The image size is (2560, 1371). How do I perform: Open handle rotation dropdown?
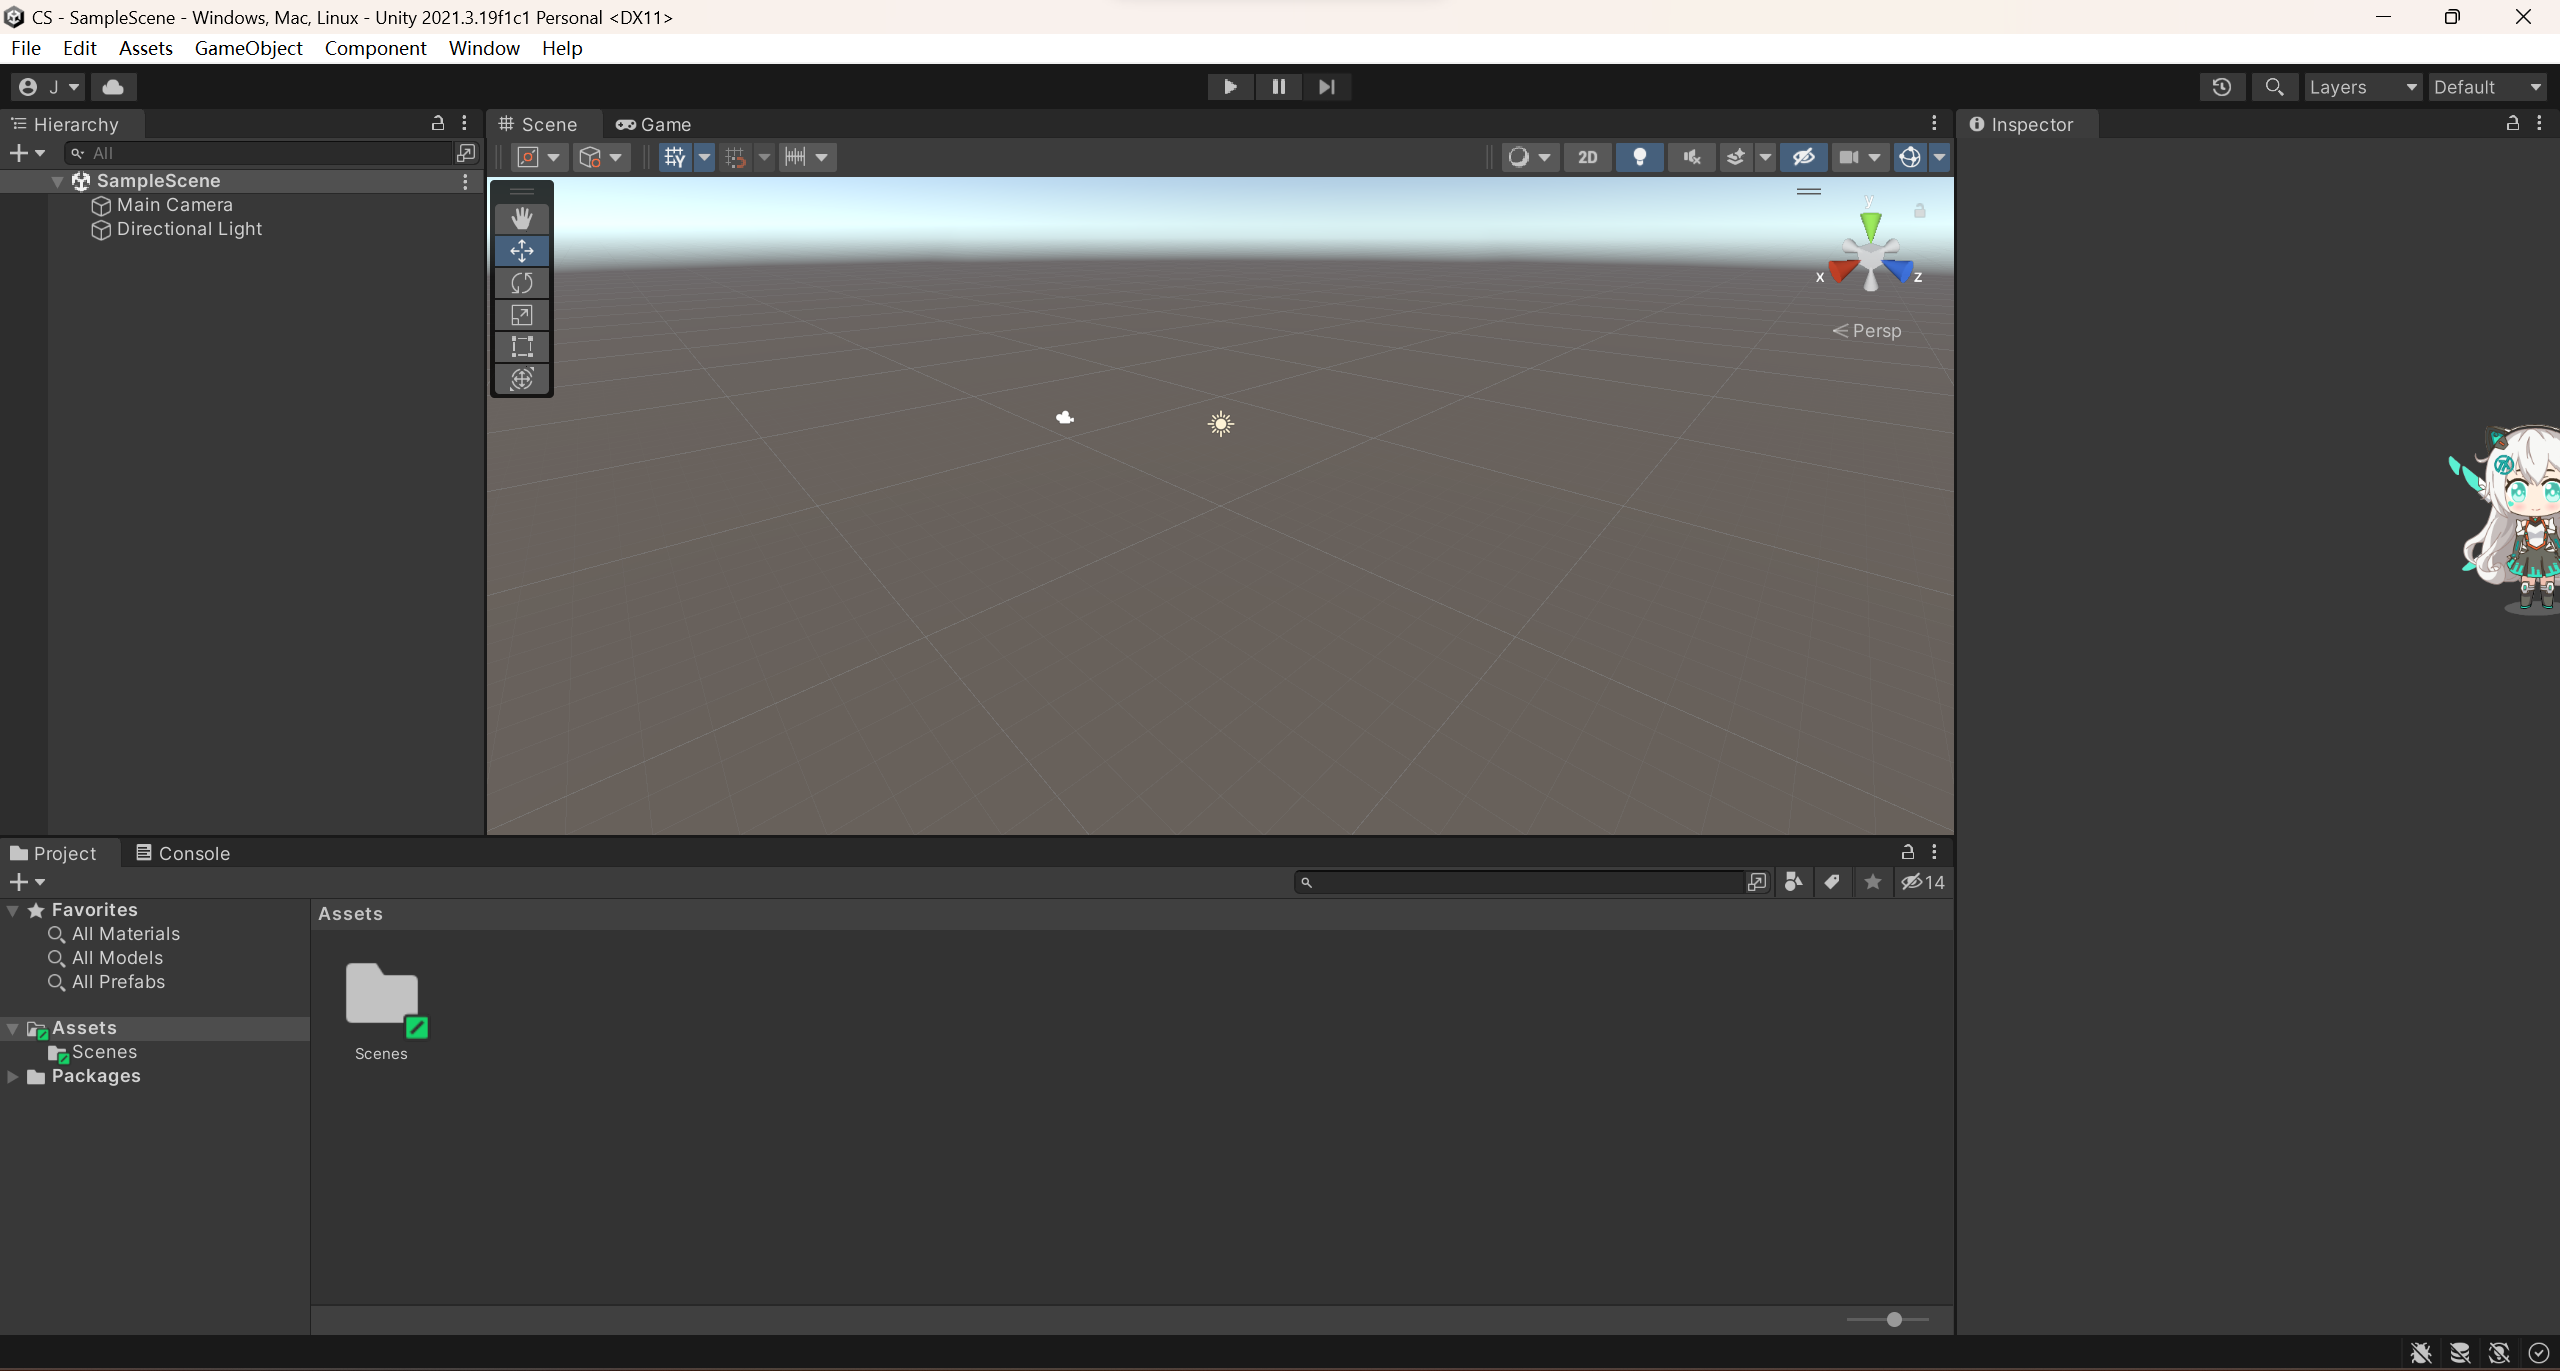pyautogui.click(x=601, y=157)
